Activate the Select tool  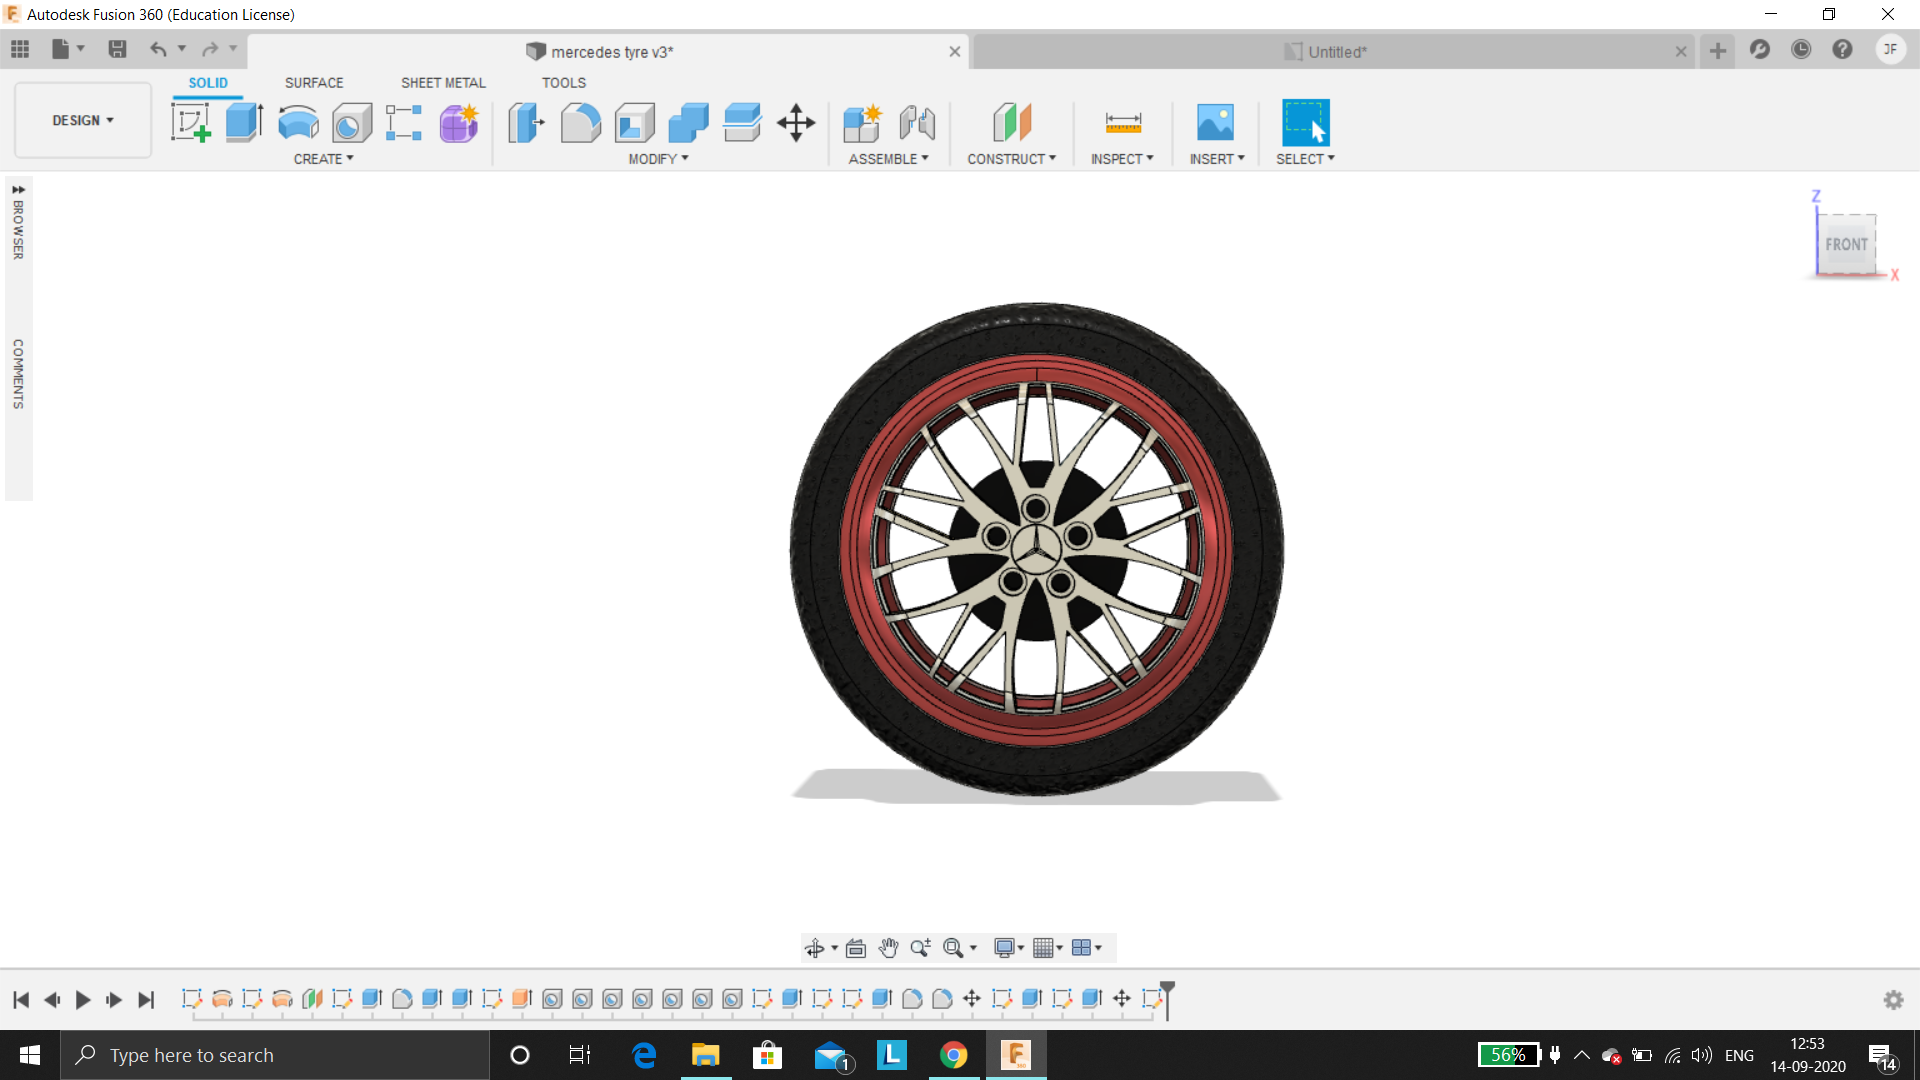1305,123
